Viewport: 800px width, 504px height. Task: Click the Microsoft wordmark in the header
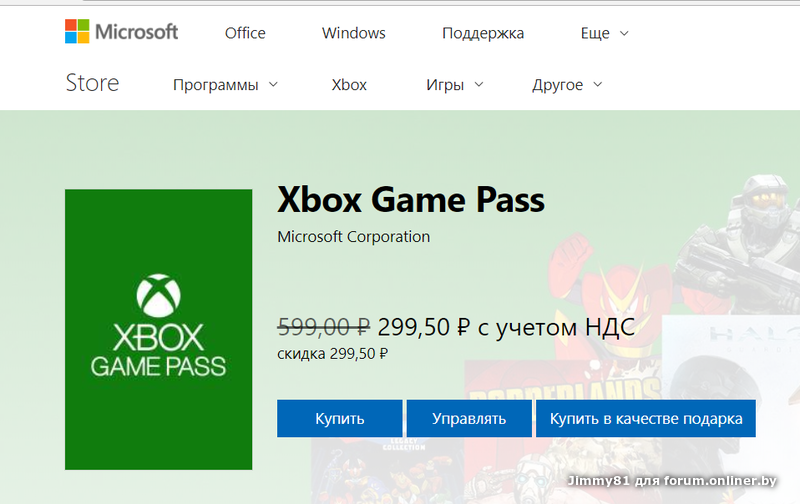point(136,32)
